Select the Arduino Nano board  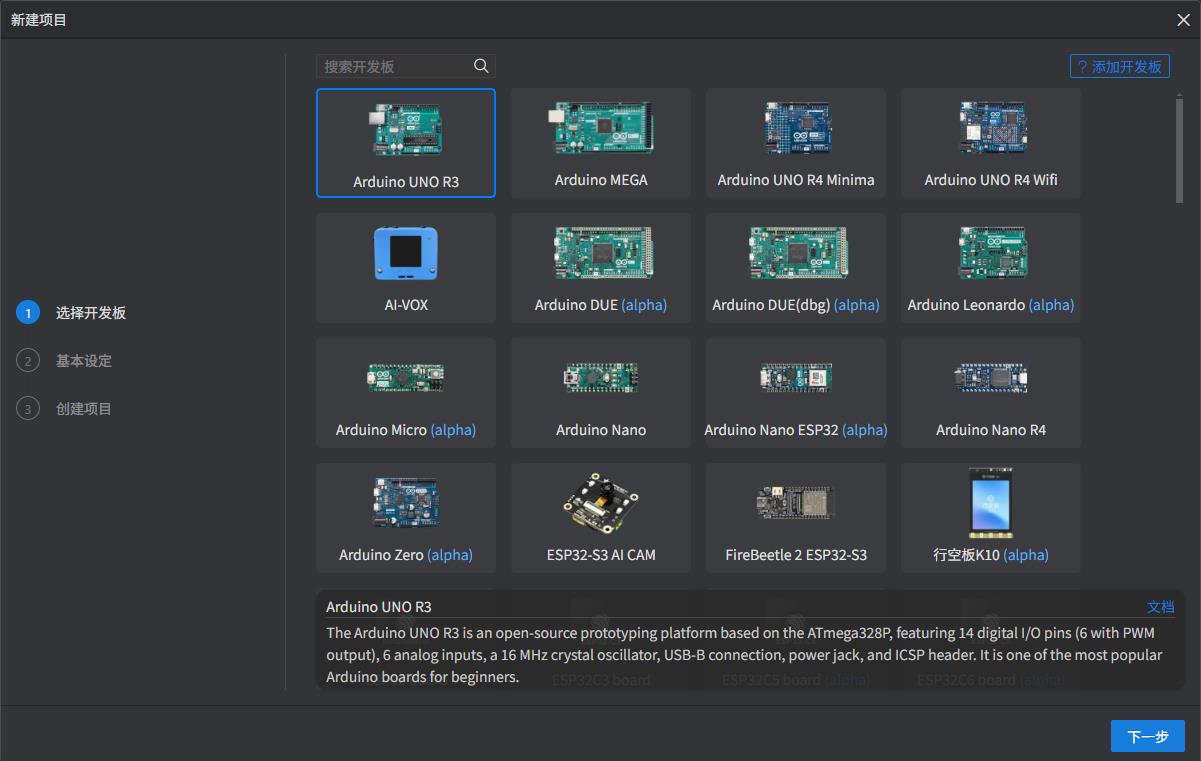tap(601, 393)
